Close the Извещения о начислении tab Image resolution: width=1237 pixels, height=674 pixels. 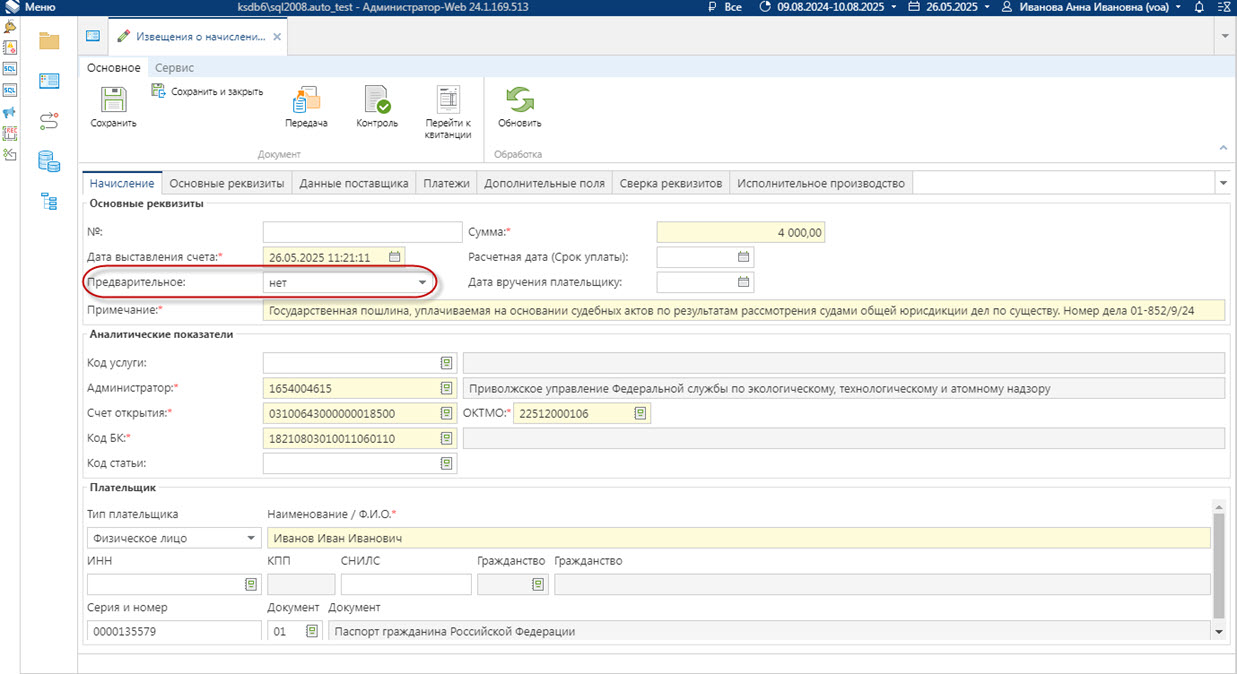point(277,36)
